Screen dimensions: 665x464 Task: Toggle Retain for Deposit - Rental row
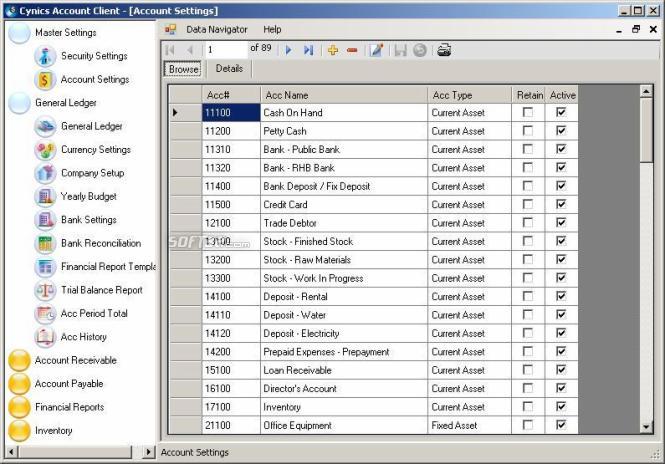click(x=528, y=296)
